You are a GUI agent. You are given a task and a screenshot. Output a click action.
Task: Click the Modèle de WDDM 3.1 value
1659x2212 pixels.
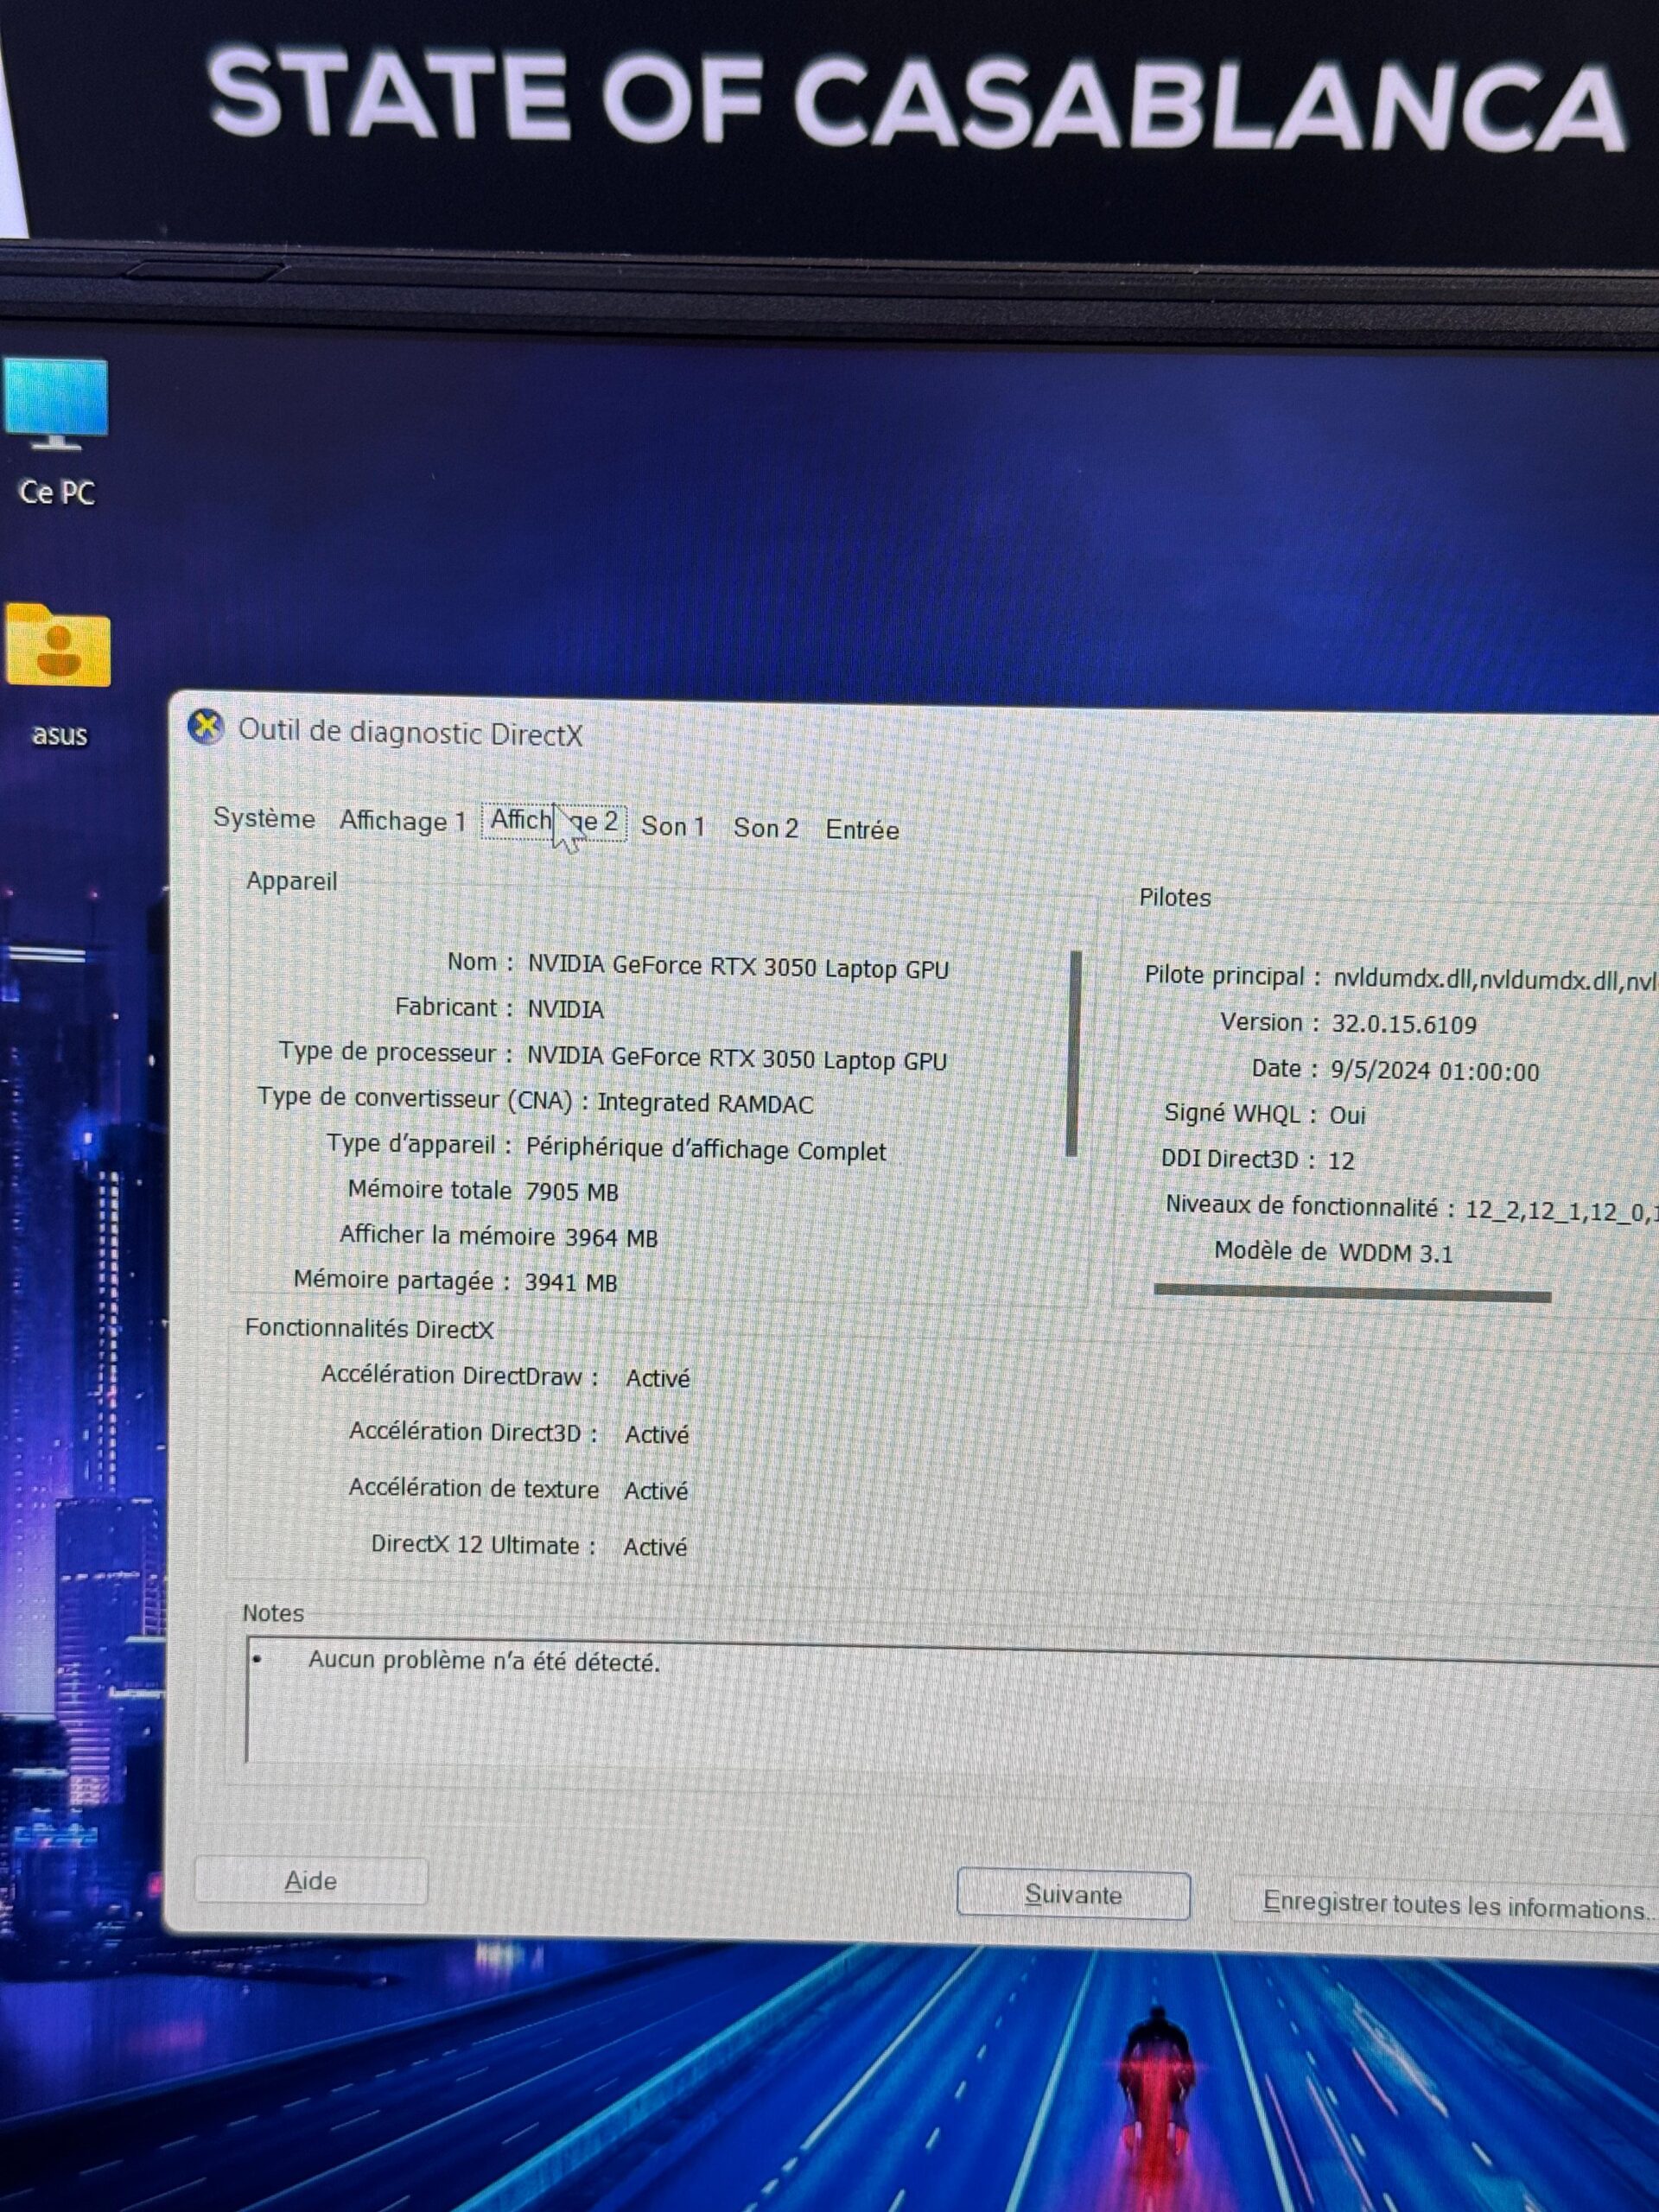tap(1396, 1253)
